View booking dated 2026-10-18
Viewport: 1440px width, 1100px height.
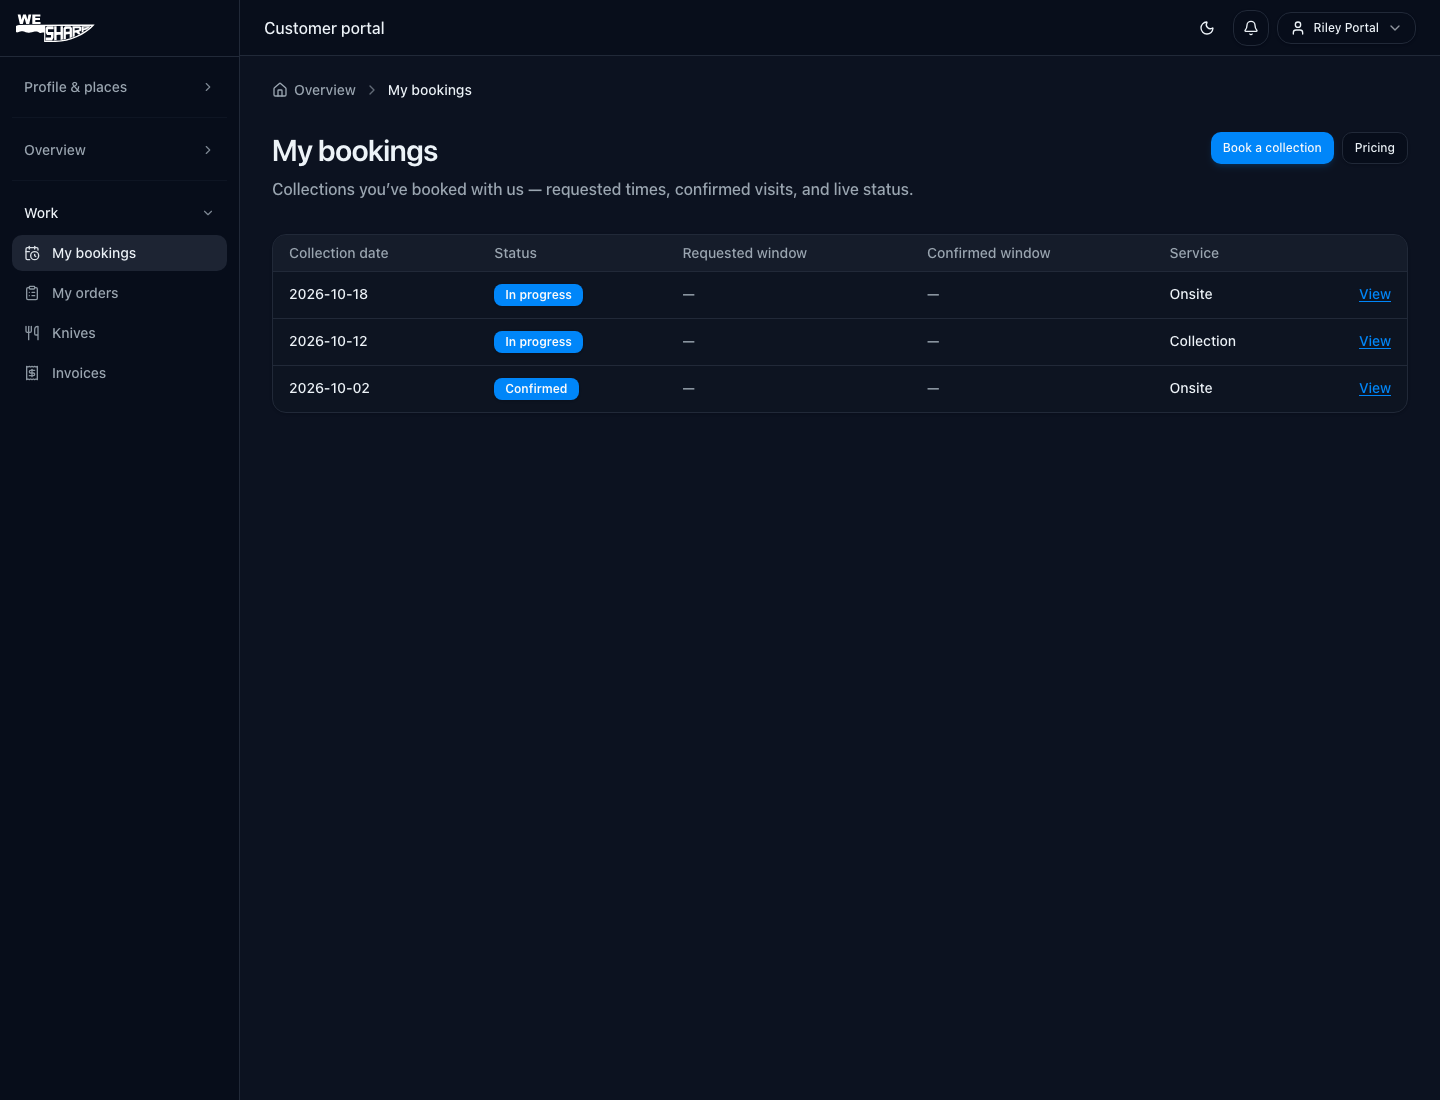[1375, 294]
